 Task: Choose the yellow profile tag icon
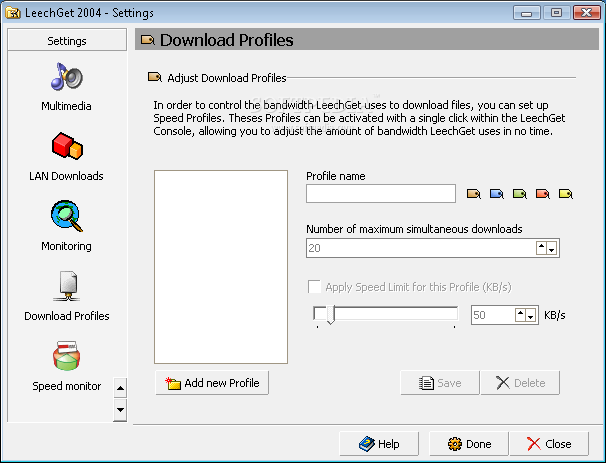tap(566, 194)
